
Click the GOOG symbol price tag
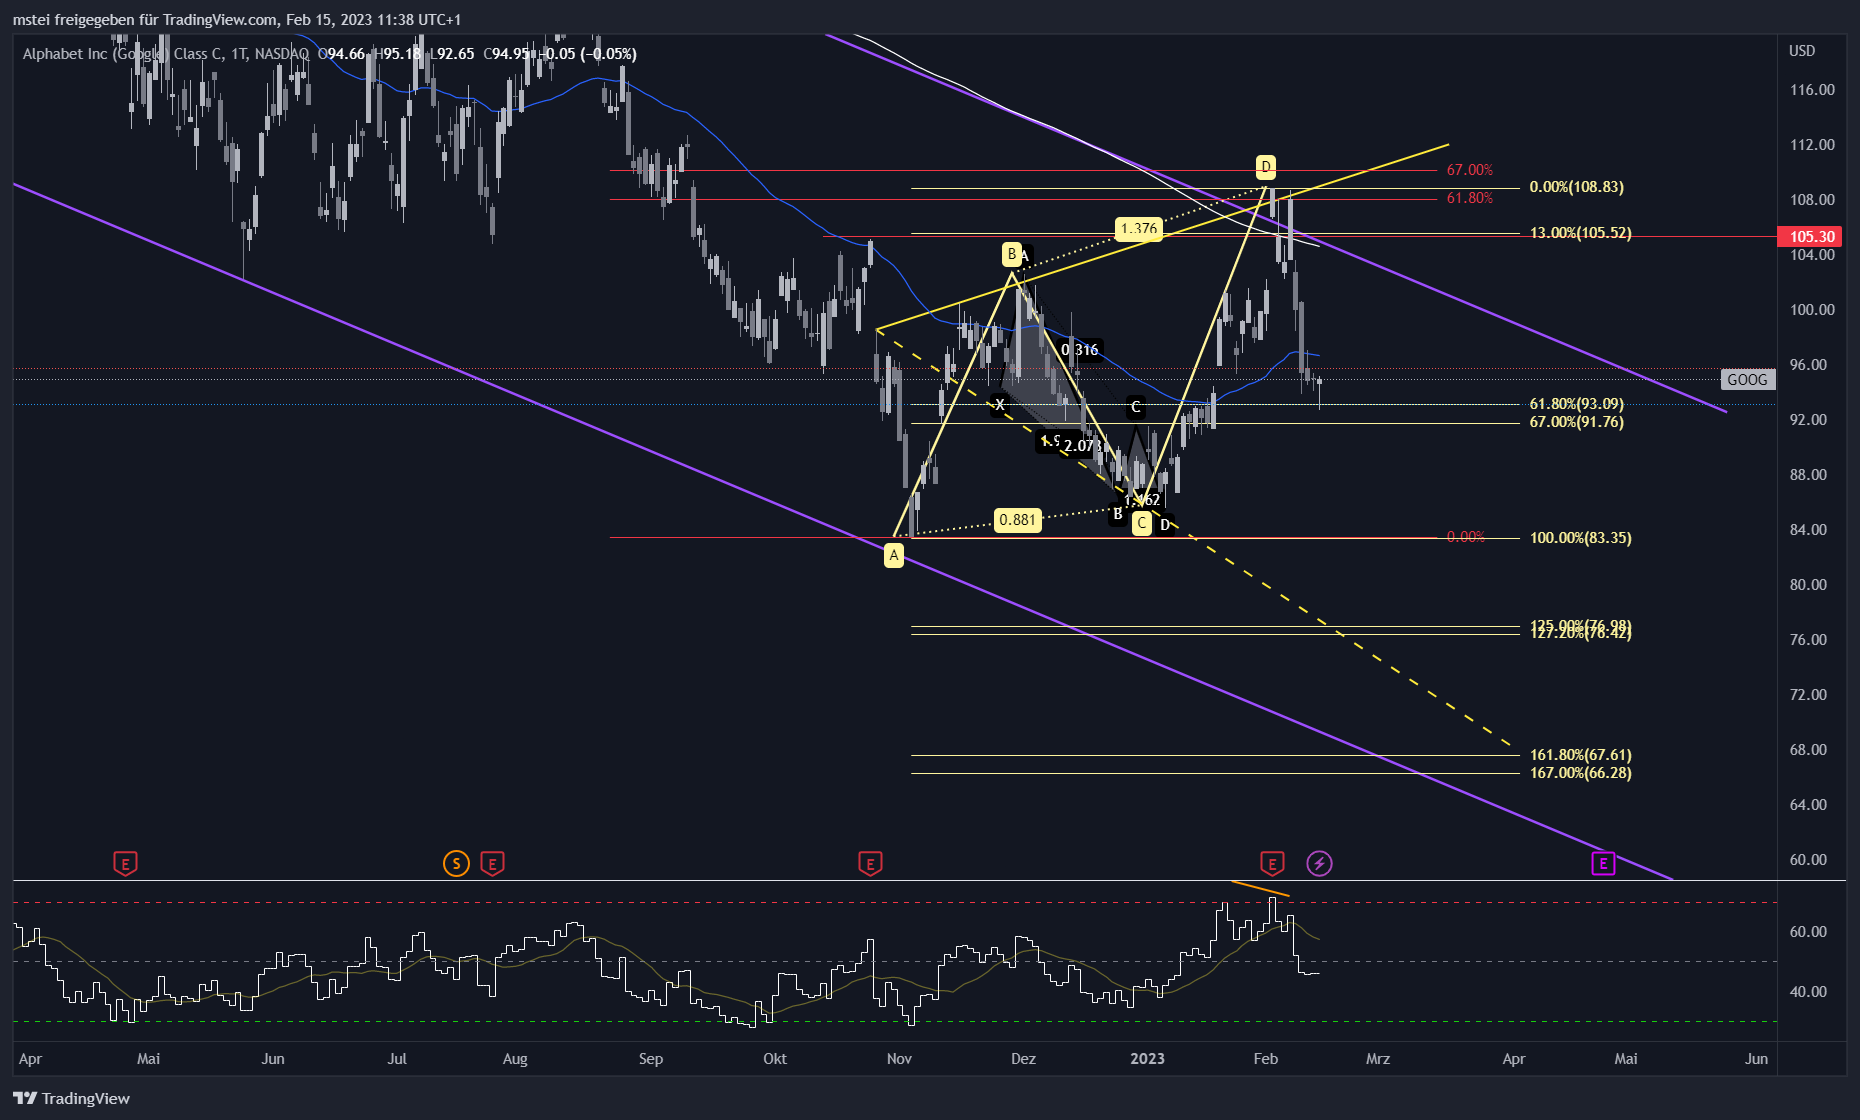point(1748,379)
